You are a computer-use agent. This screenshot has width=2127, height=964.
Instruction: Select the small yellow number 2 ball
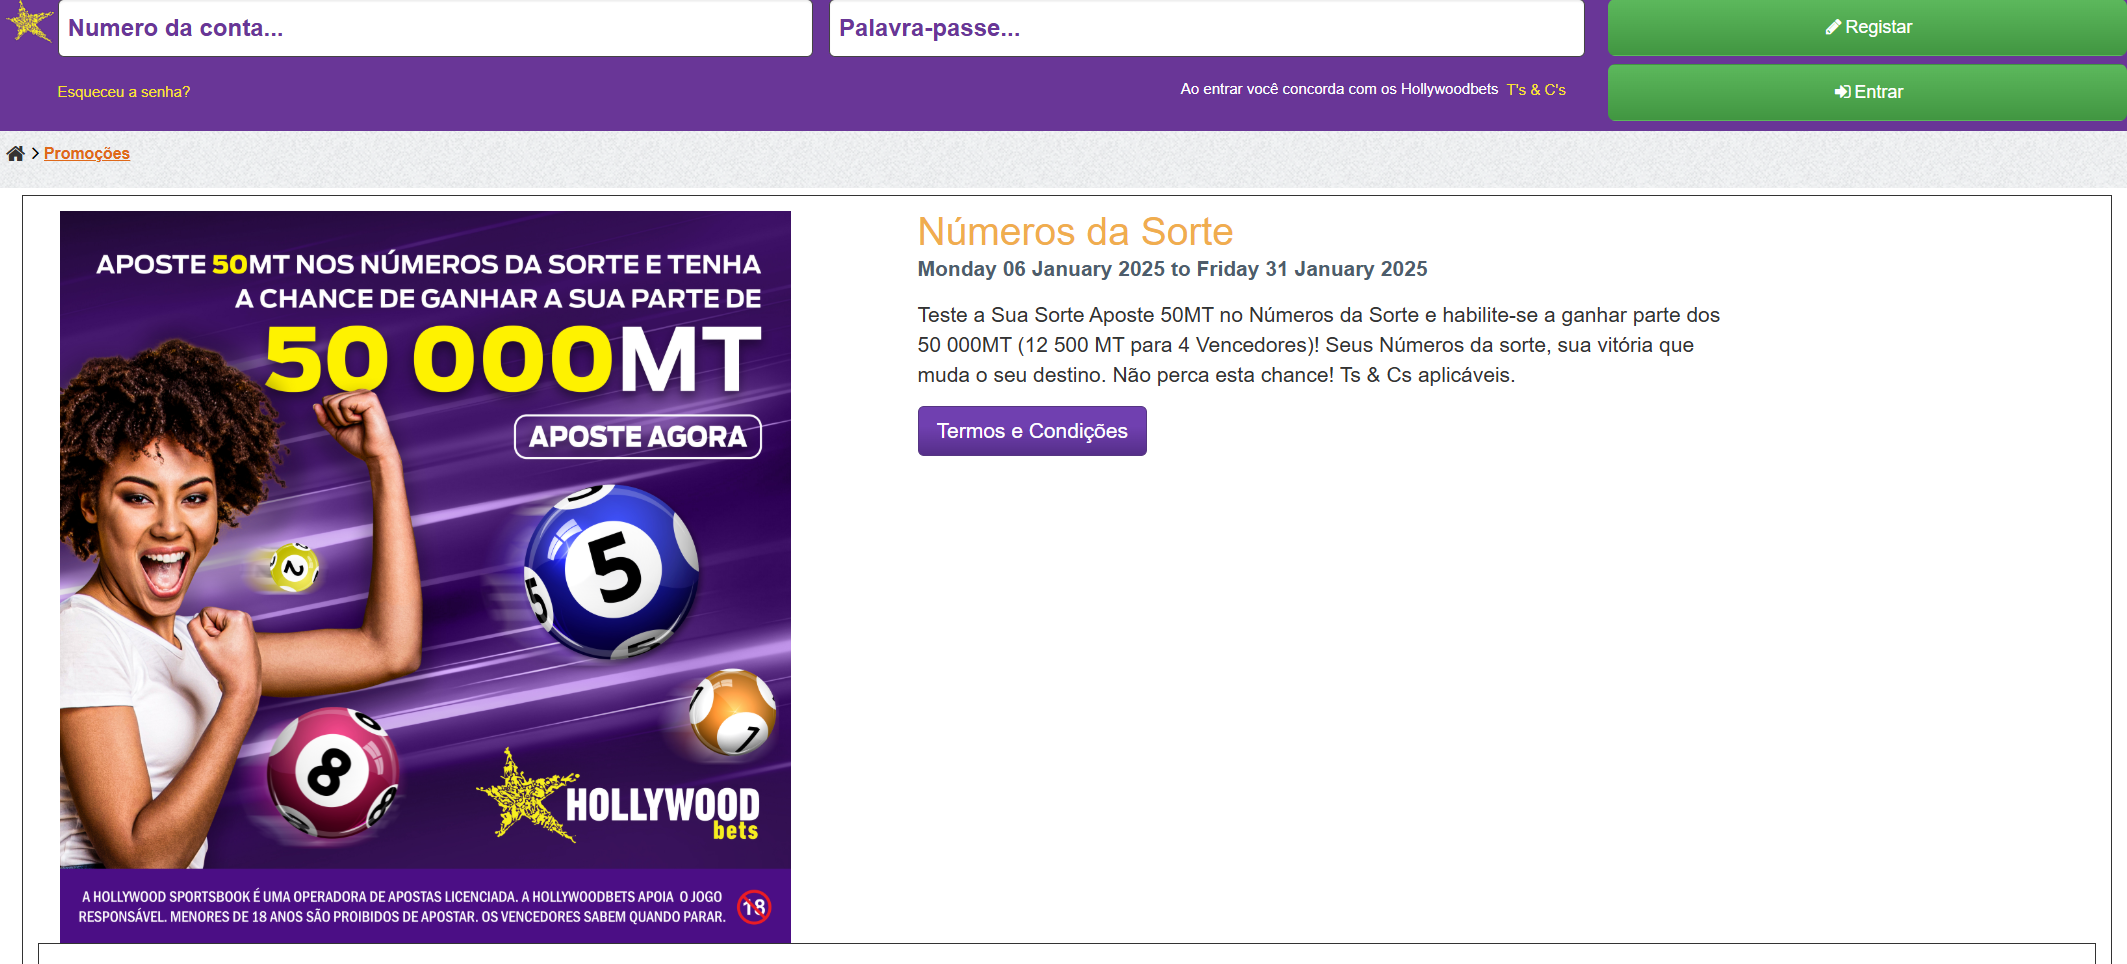coord(294,568)
